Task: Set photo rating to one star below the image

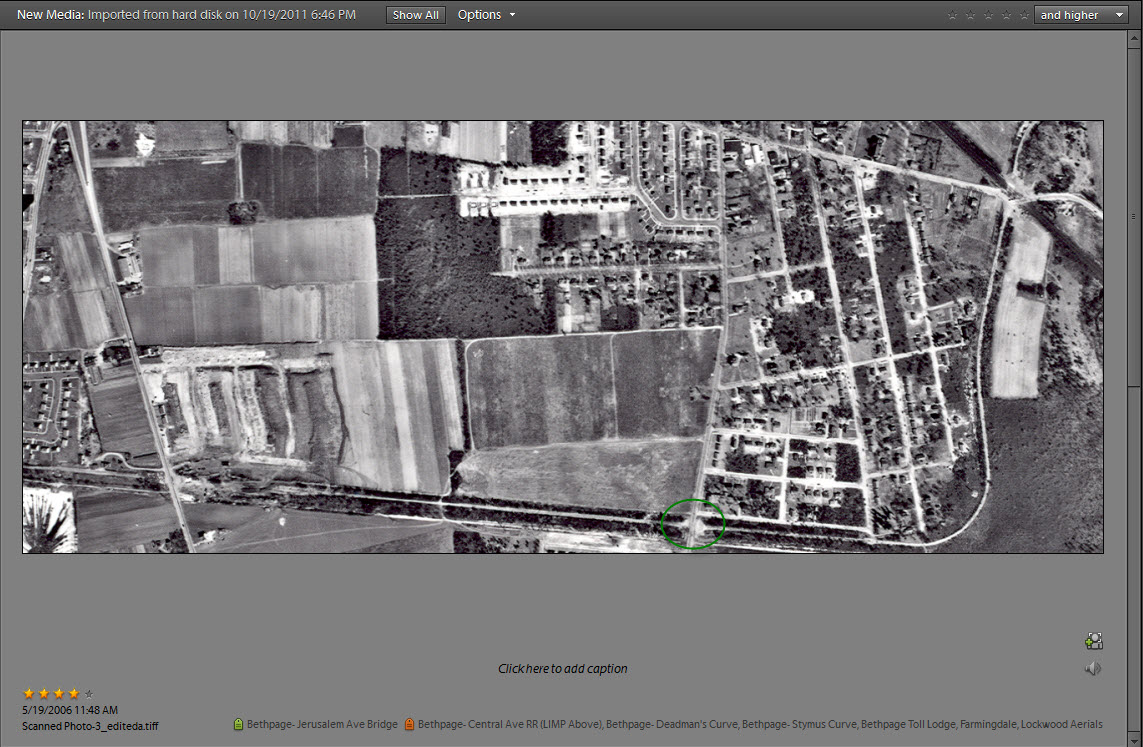Action: (x=28, y=693)
